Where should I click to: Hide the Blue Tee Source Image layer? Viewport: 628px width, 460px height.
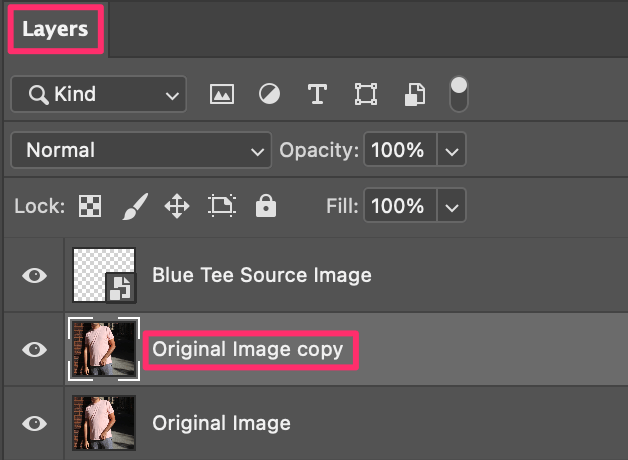coord(34,275)
